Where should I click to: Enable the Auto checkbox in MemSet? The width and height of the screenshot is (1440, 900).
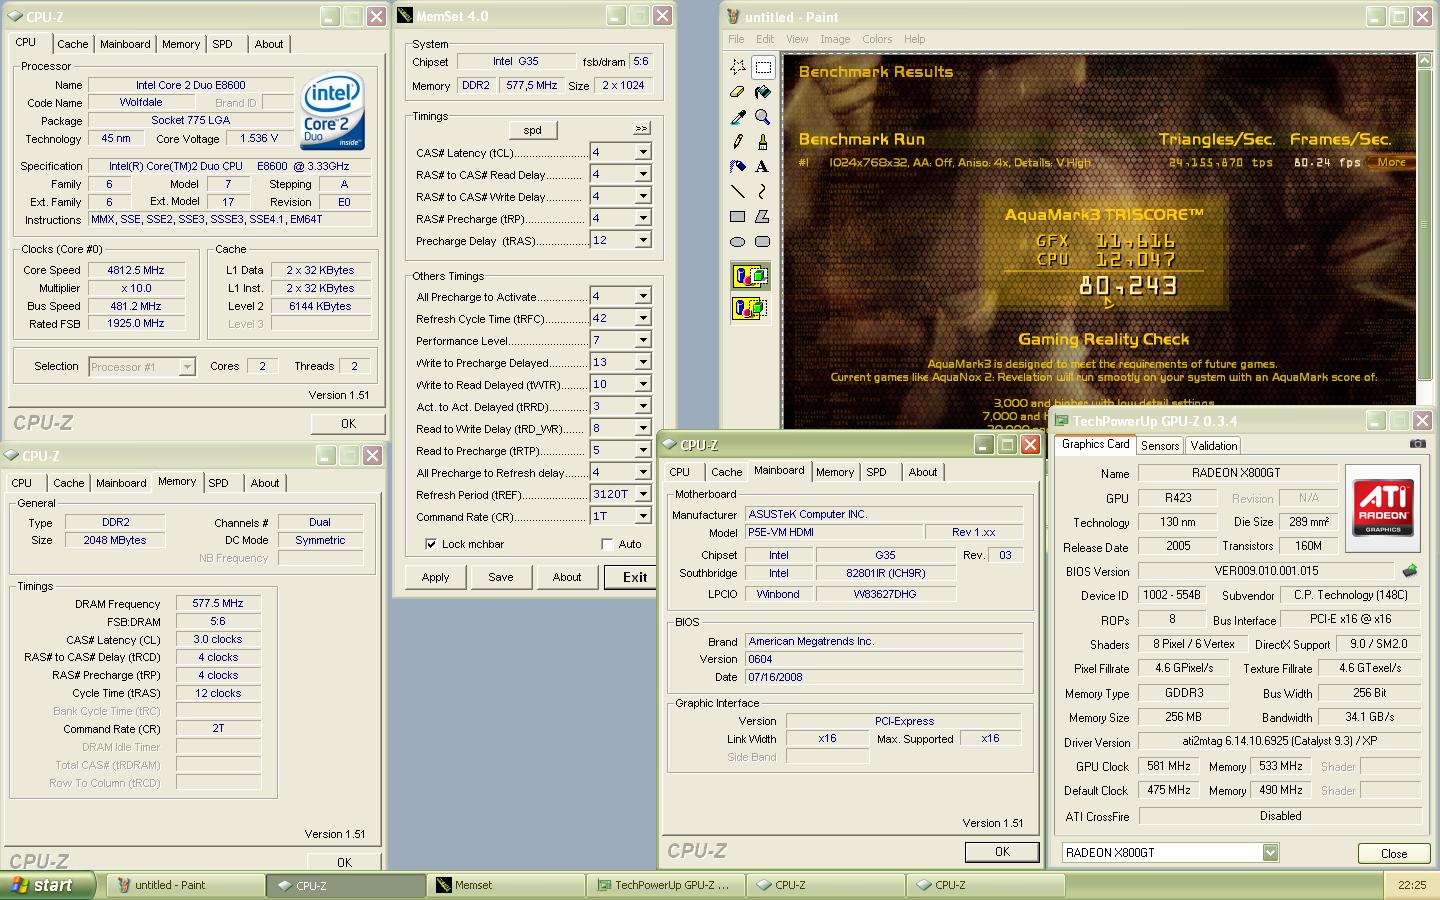[x=607, y=544]
